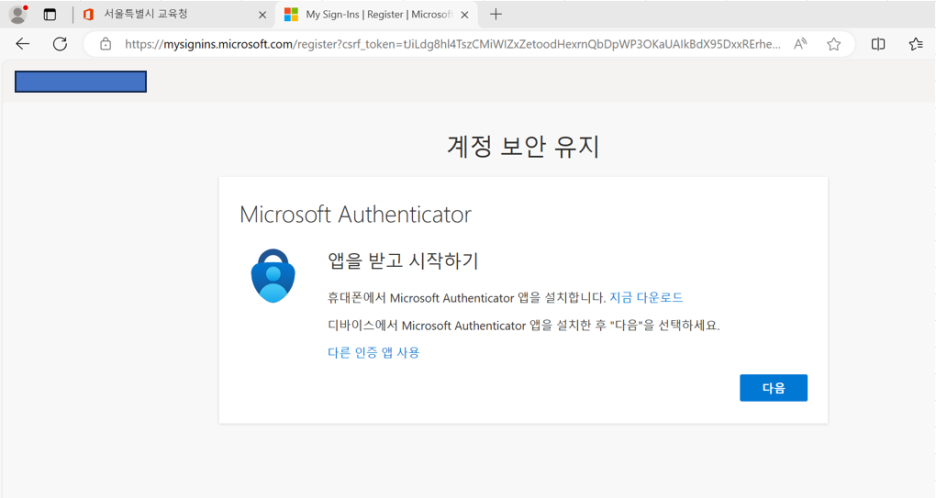Select the My Sign-Ins Register tab
936x498 pixels.
click(376, 14)
